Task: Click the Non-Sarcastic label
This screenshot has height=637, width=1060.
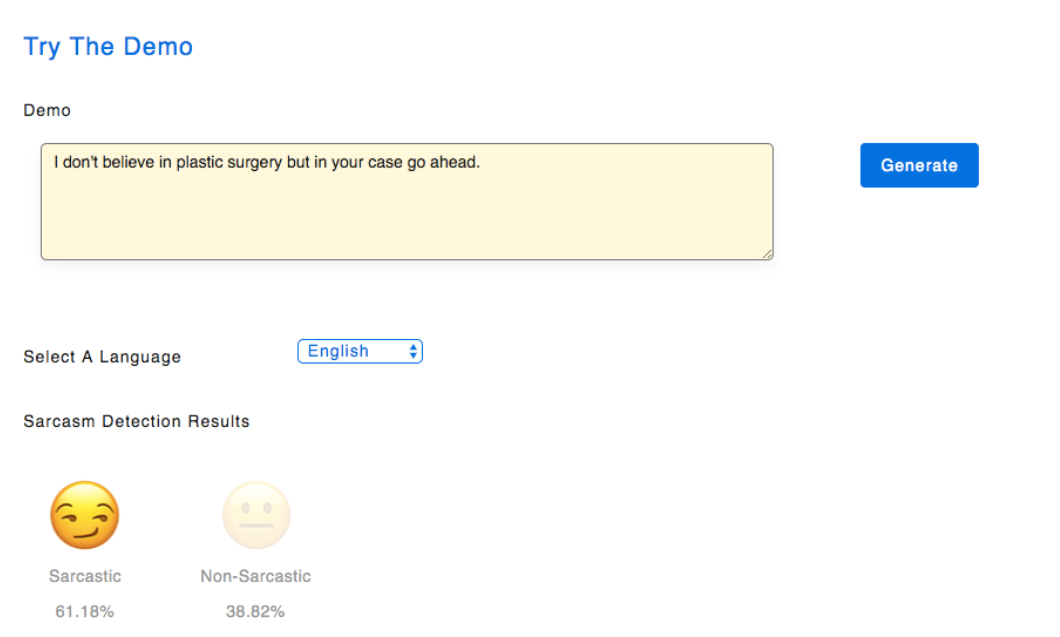Action: coord(256,576)
